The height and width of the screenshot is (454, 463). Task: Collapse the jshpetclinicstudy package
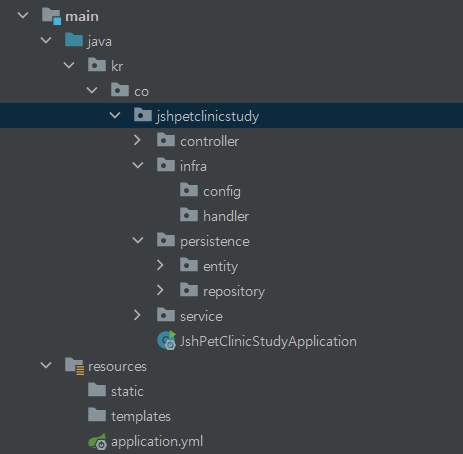pos(115,115)
